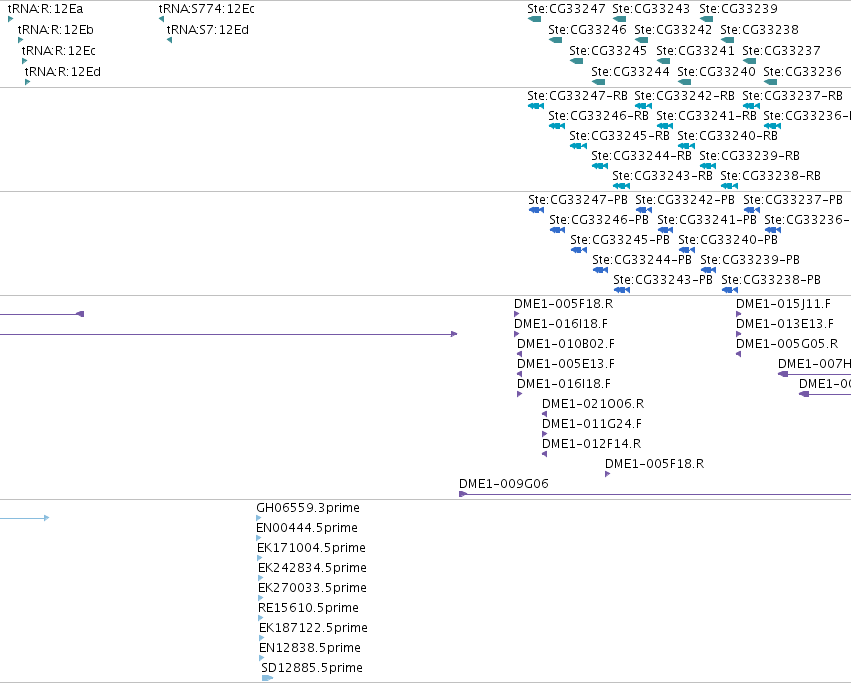Screen dimensions: 851x683
Task: Pick transcript Ste:CG33243-RB
Action: [663, 176]
